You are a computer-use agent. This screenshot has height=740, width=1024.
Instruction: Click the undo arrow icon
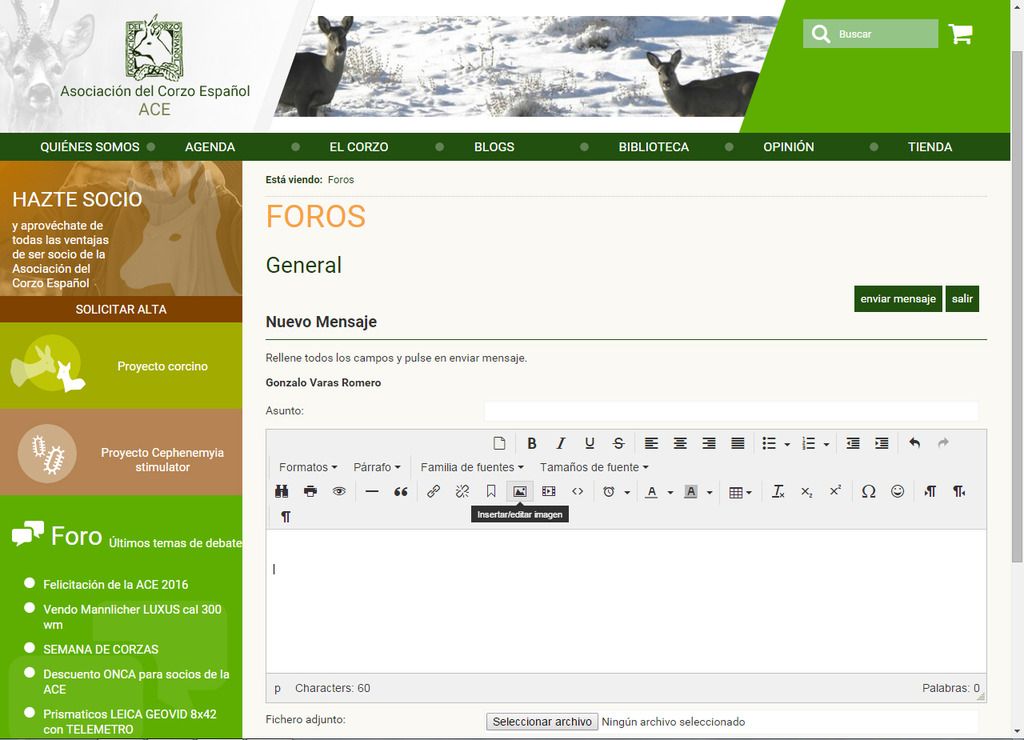click(914, 443)
